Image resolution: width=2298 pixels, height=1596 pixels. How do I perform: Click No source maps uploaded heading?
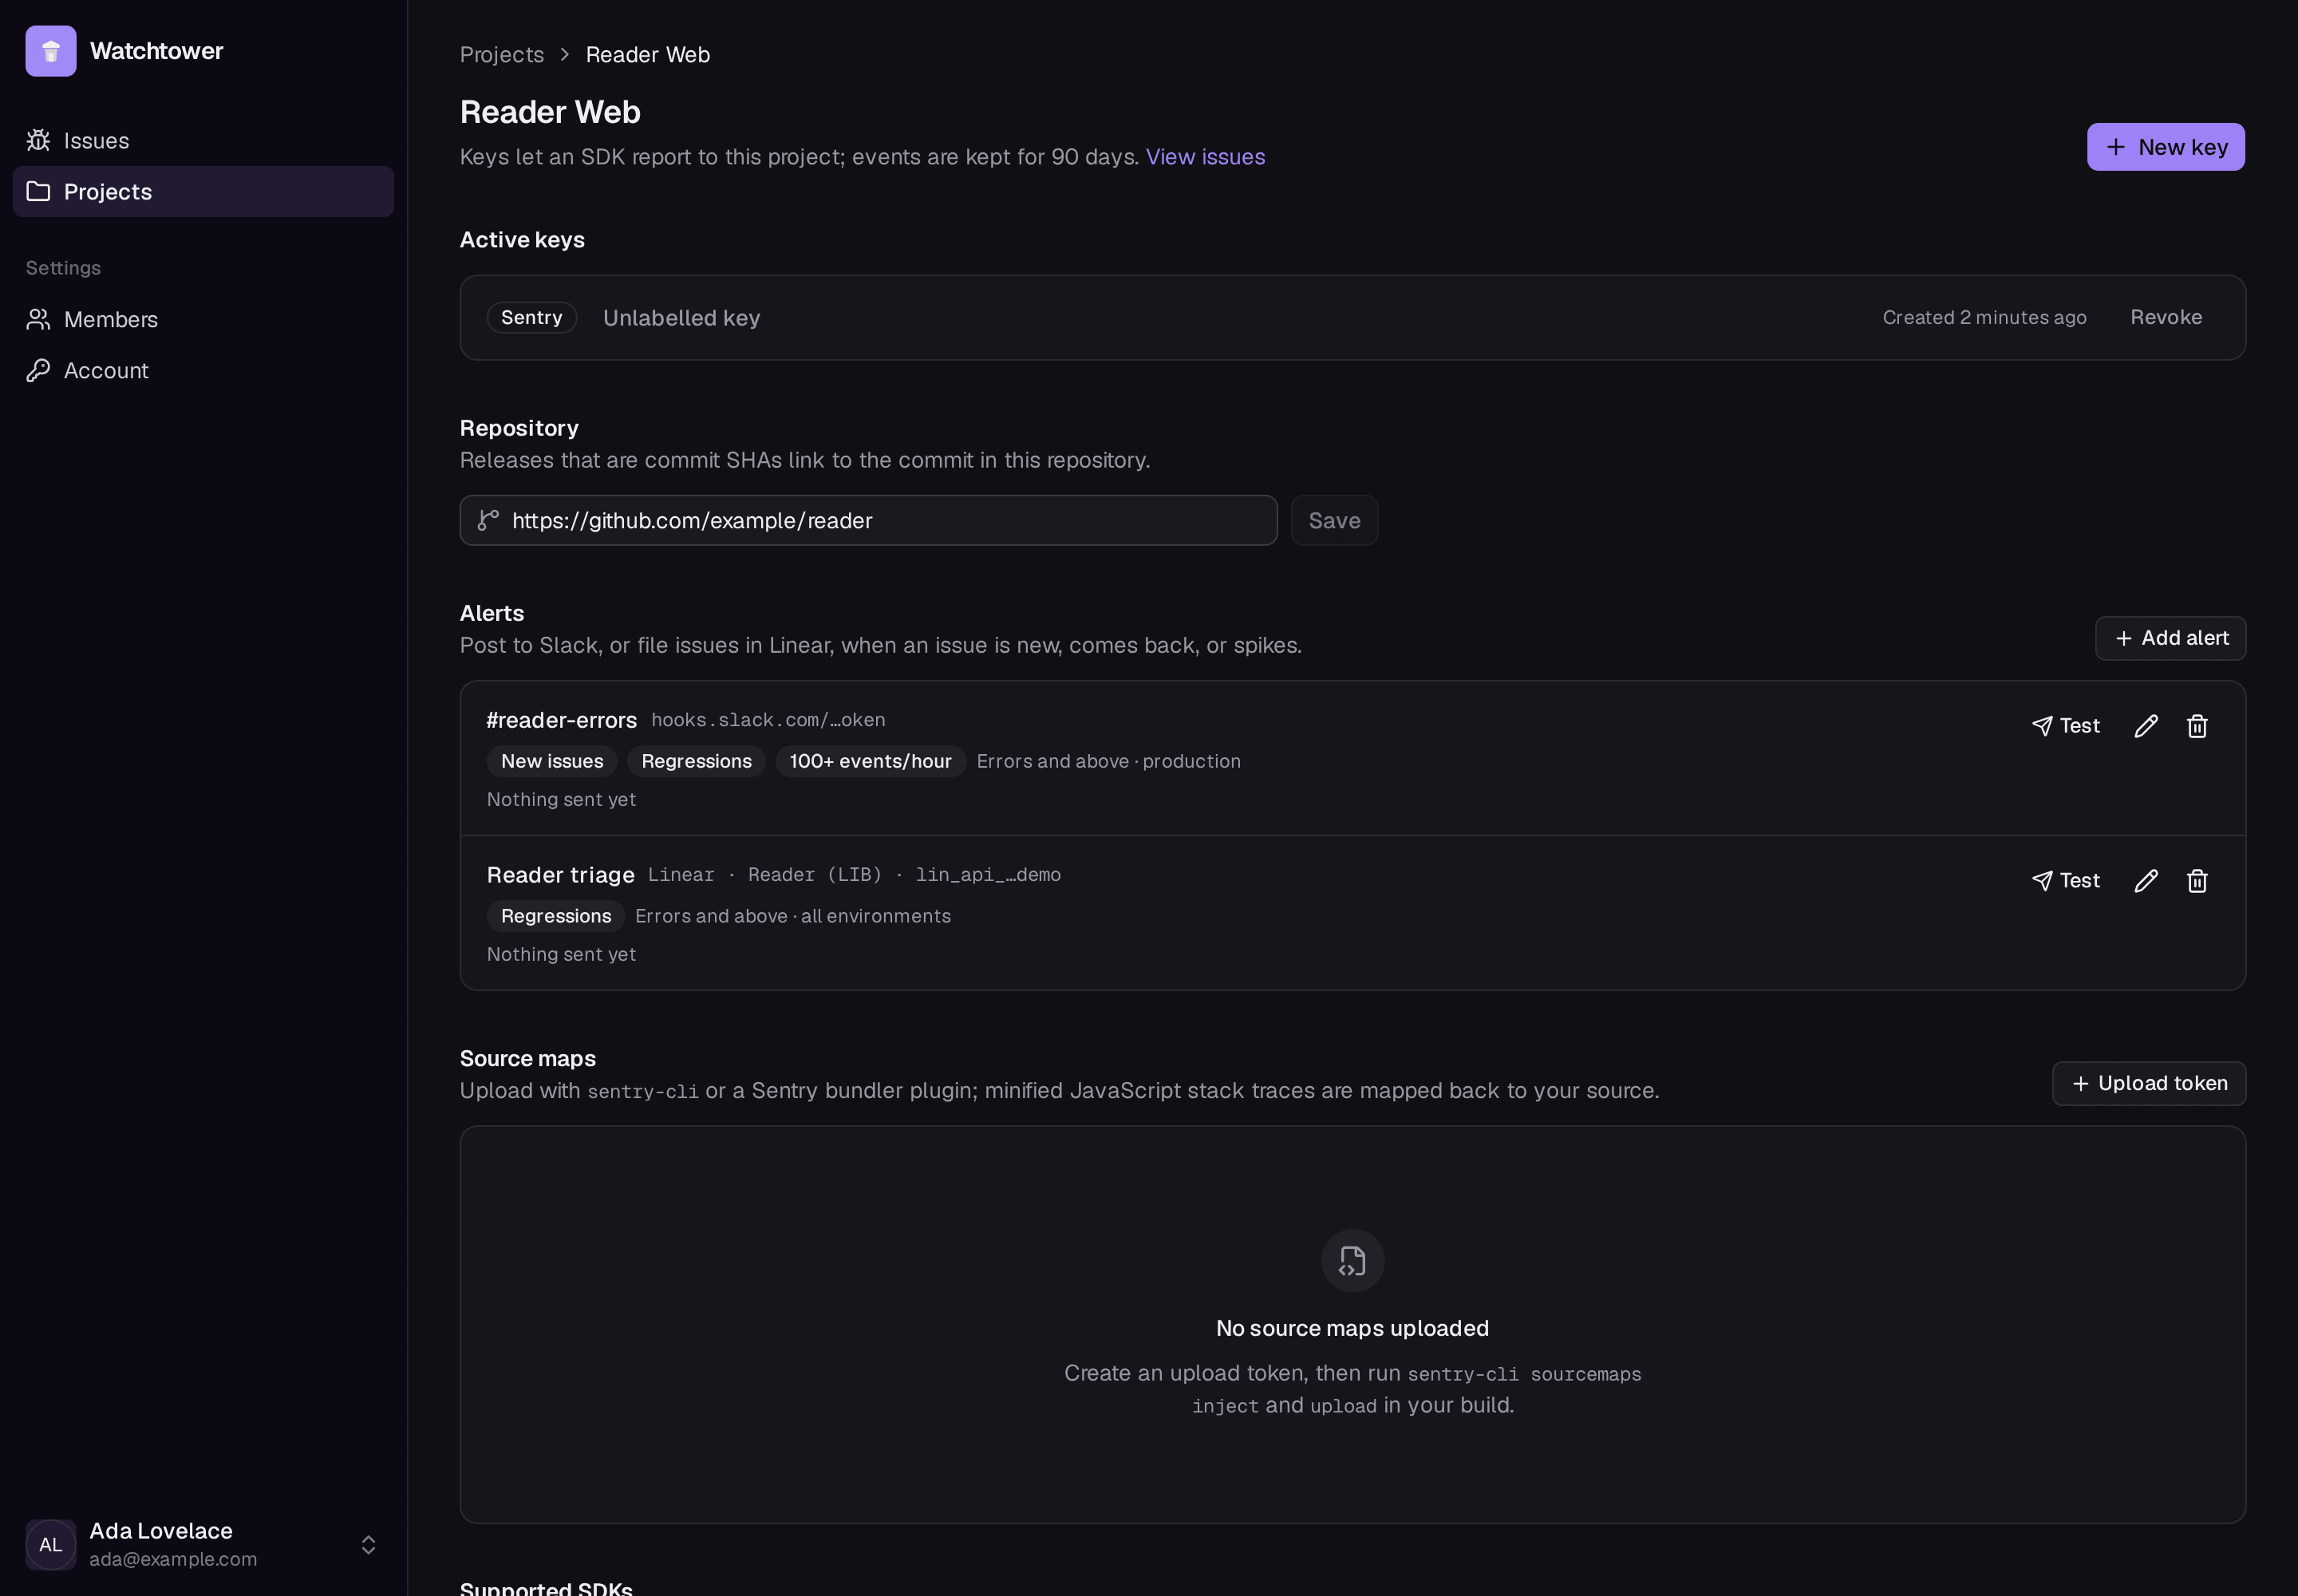1353,1329
